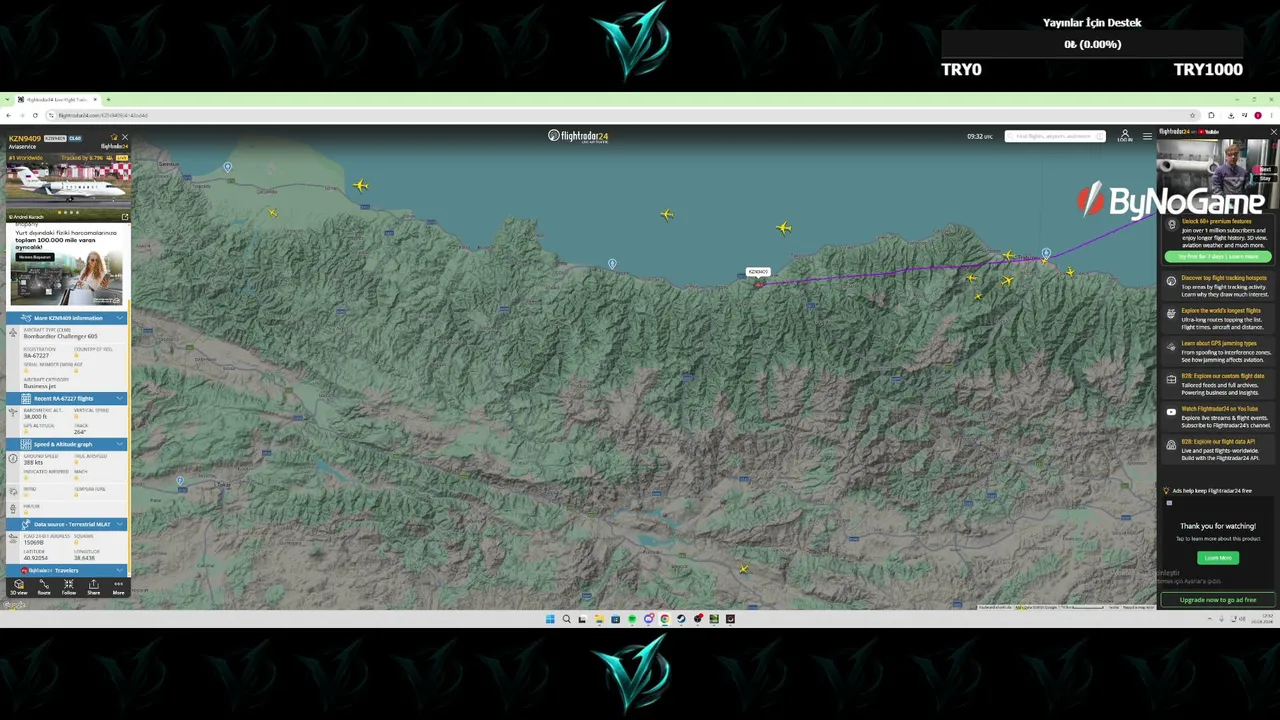Collapse the Recent RA-67227 flights section

point(67,398)
